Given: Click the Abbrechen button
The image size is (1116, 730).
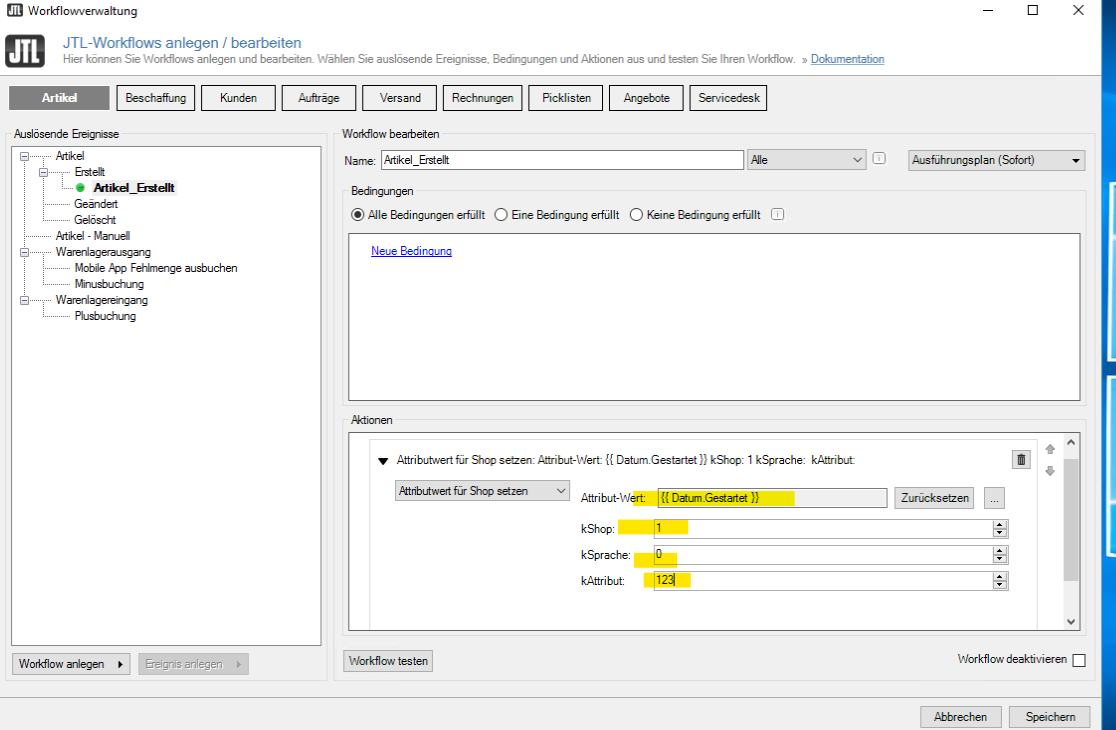Looking at the screenshot, I should [960, 716].
